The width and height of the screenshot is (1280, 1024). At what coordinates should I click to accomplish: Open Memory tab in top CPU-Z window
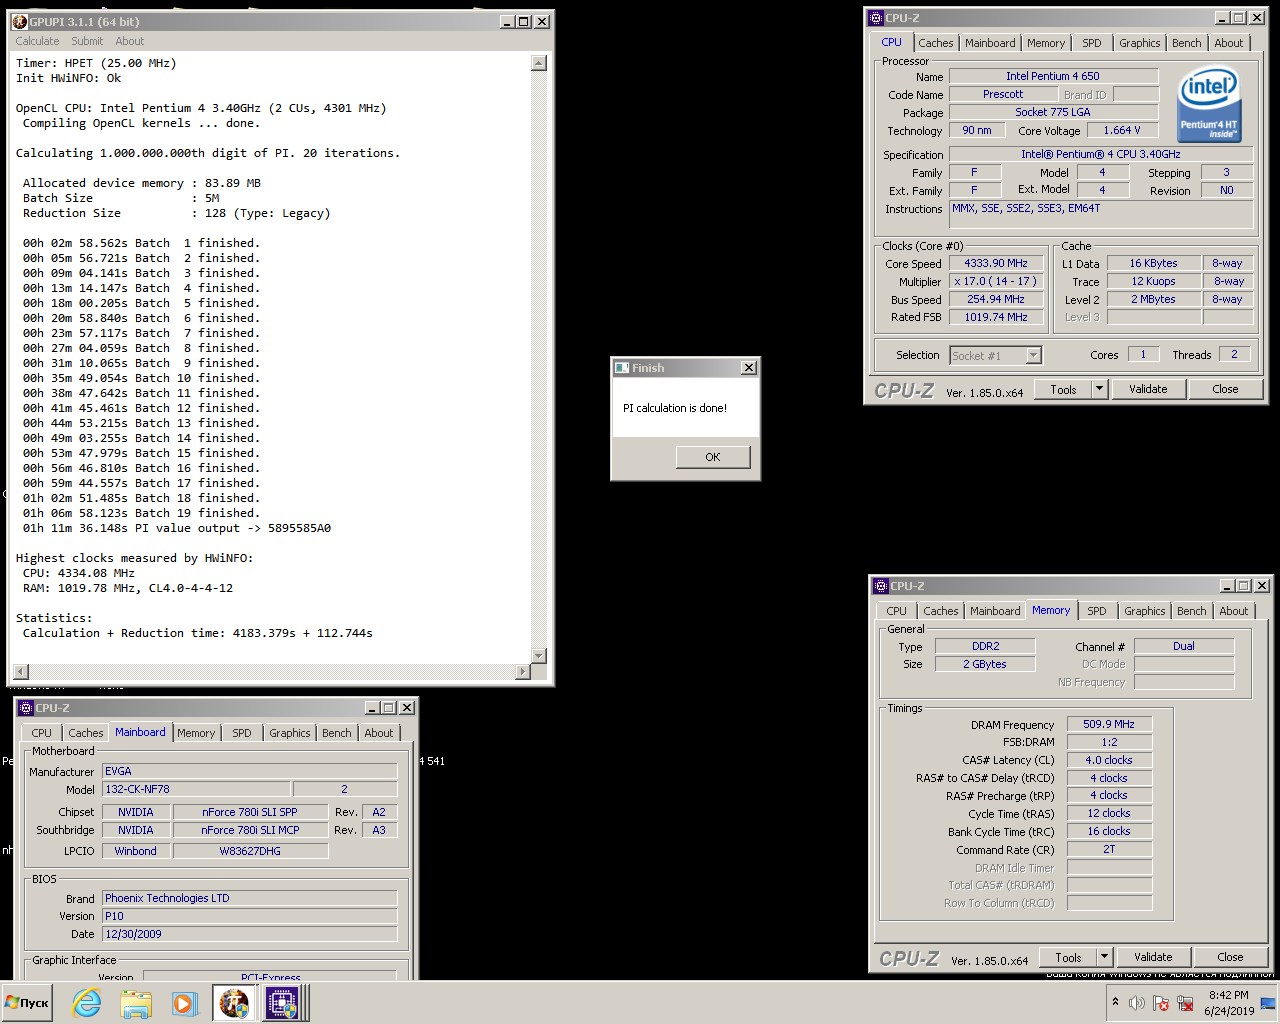(1046, 43)
